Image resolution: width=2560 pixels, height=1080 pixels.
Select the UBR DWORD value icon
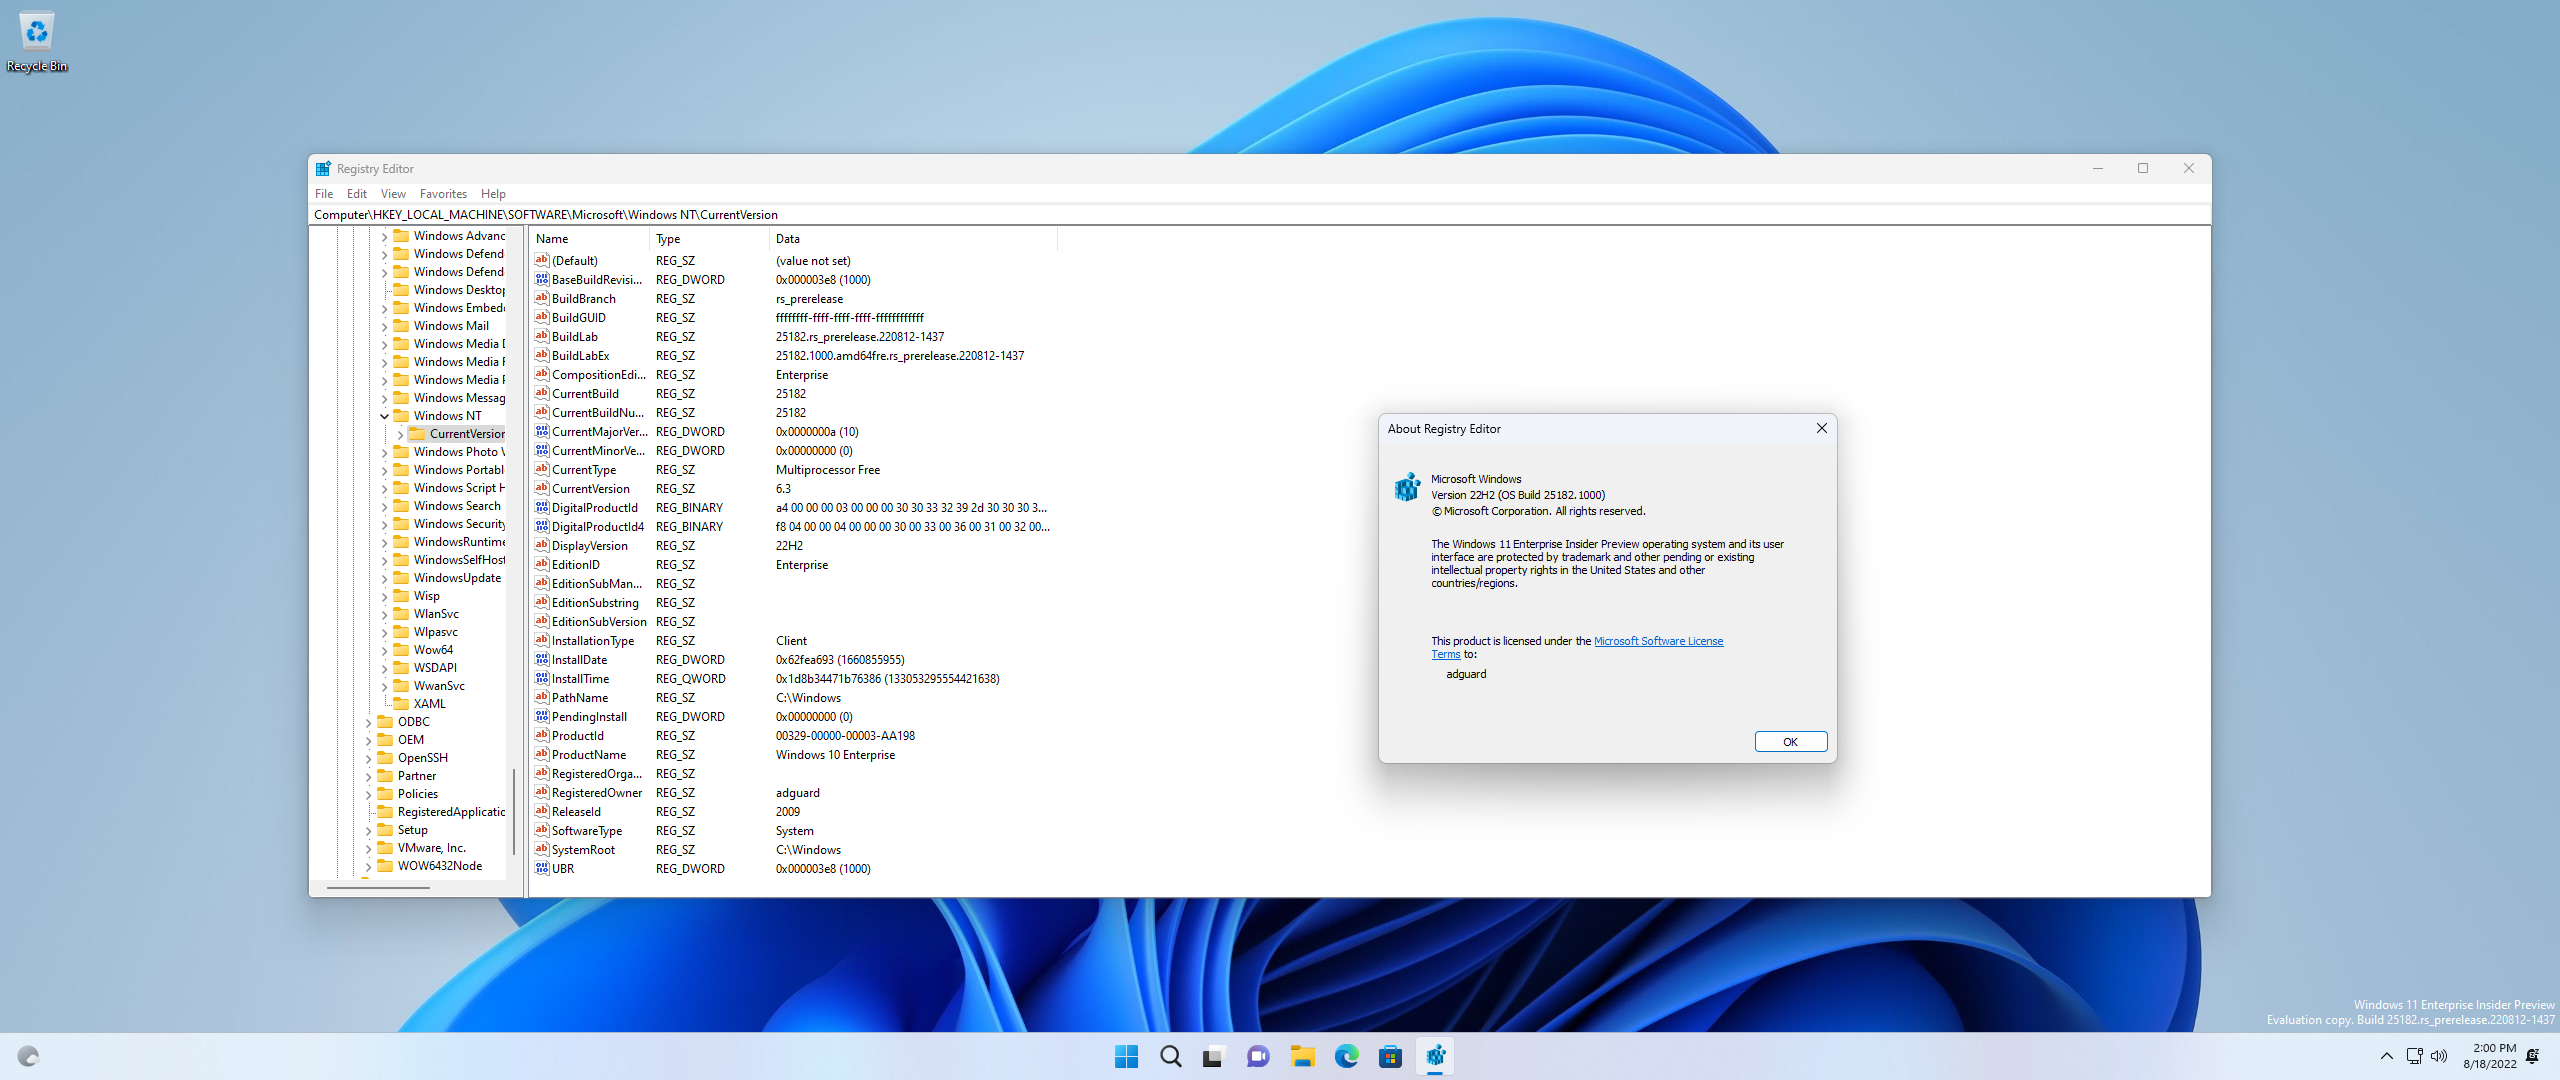542,868
